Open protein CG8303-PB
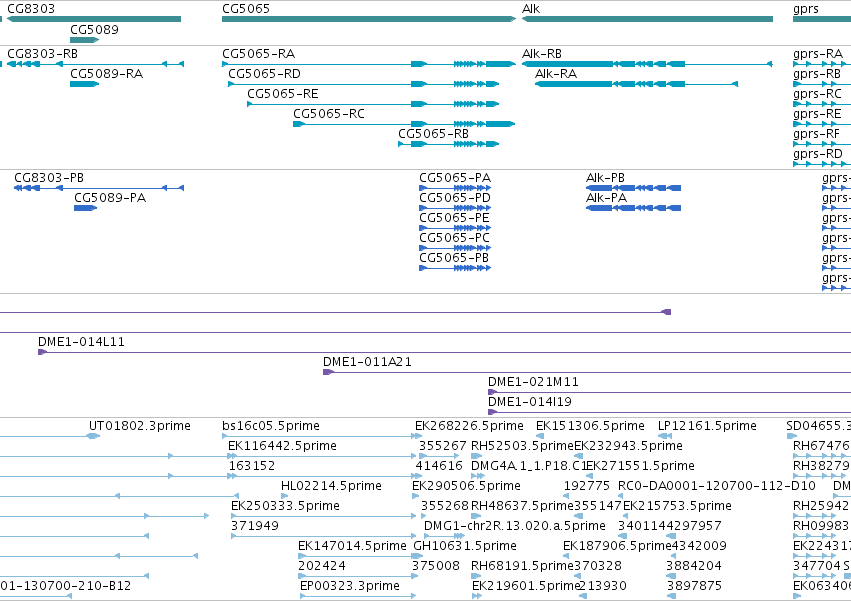 49,178
